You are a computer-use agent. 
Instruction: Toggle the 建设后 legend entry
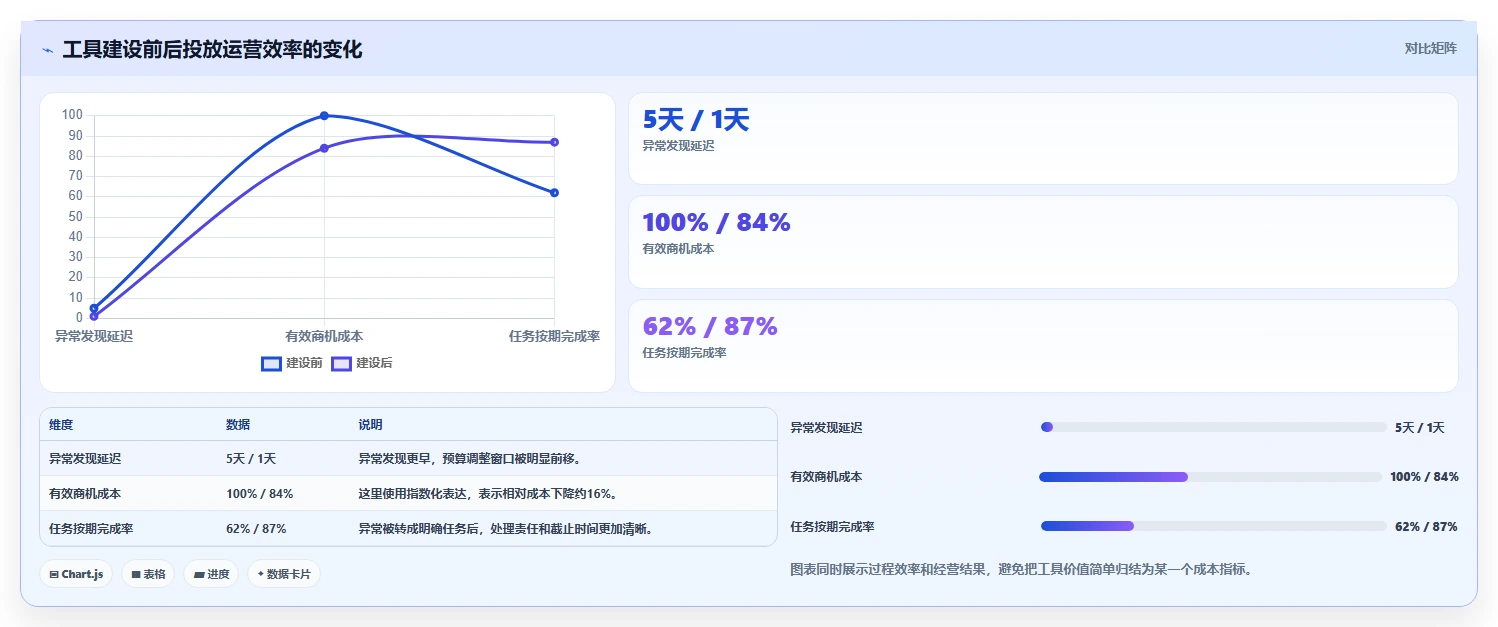point(362,363)
